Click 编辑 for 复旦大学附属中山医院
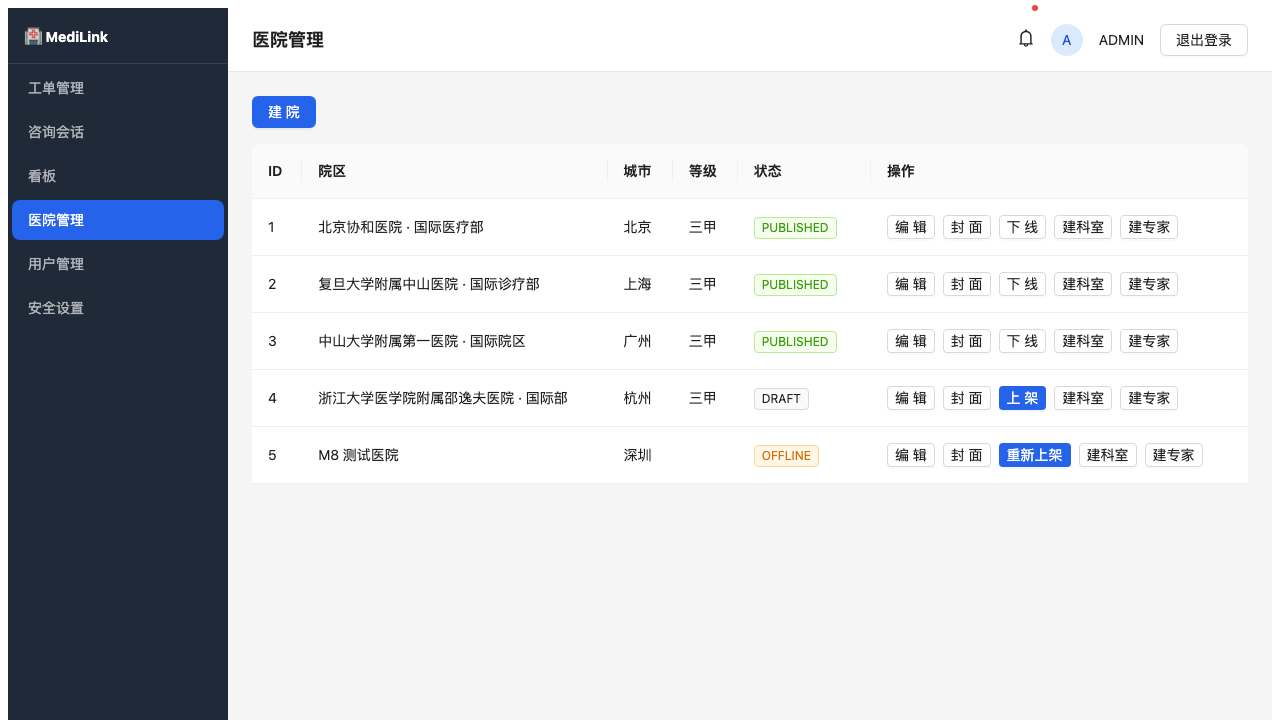1280x720 pixels. (911, 284)
